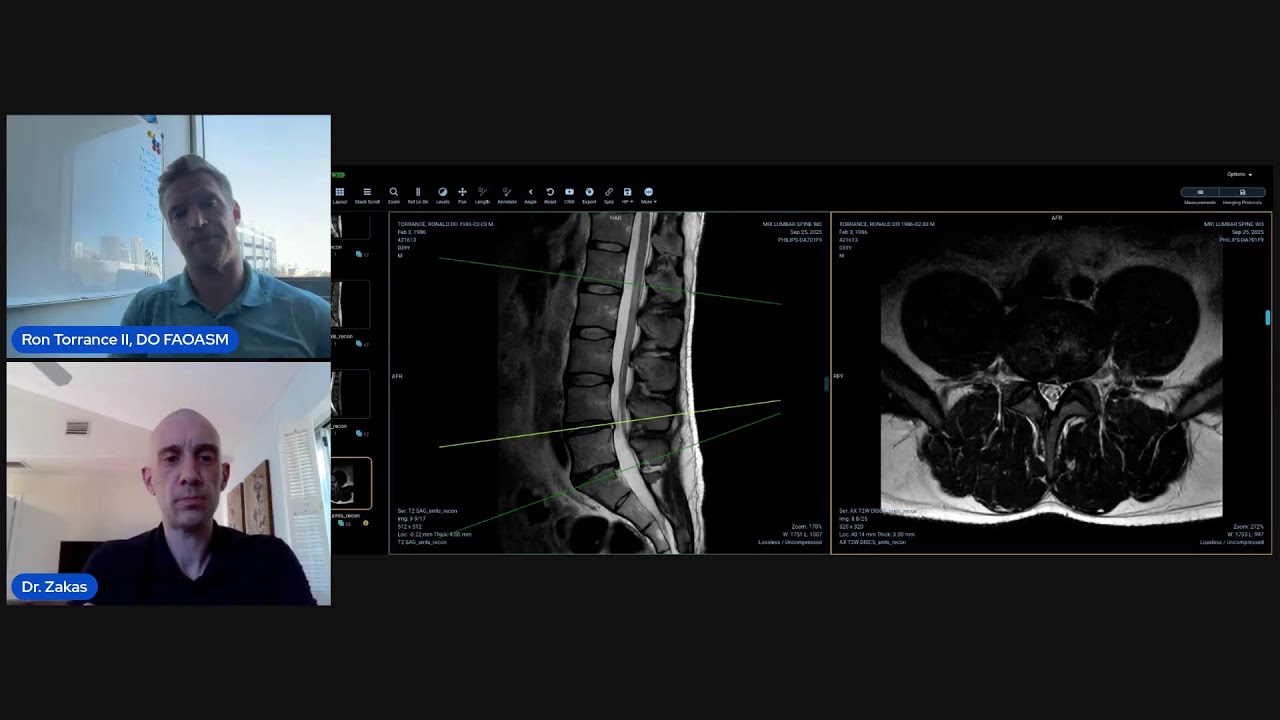Pick the Annotate tool
1280x720 pixels.
[x=507, y=194]
